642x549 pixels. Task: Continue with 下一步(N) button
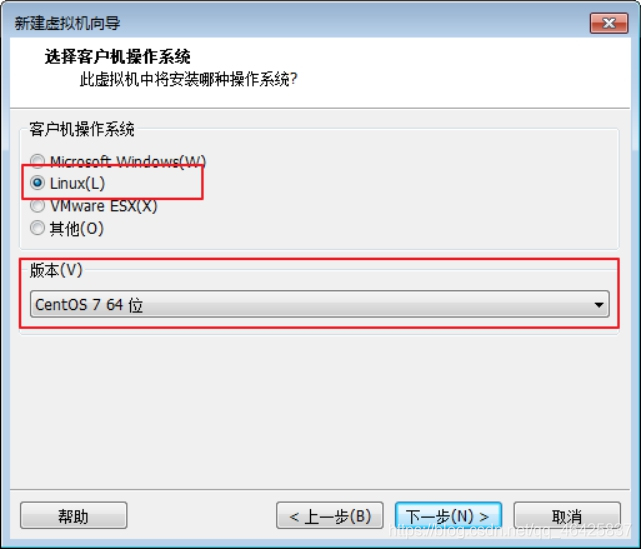point(448,516)
